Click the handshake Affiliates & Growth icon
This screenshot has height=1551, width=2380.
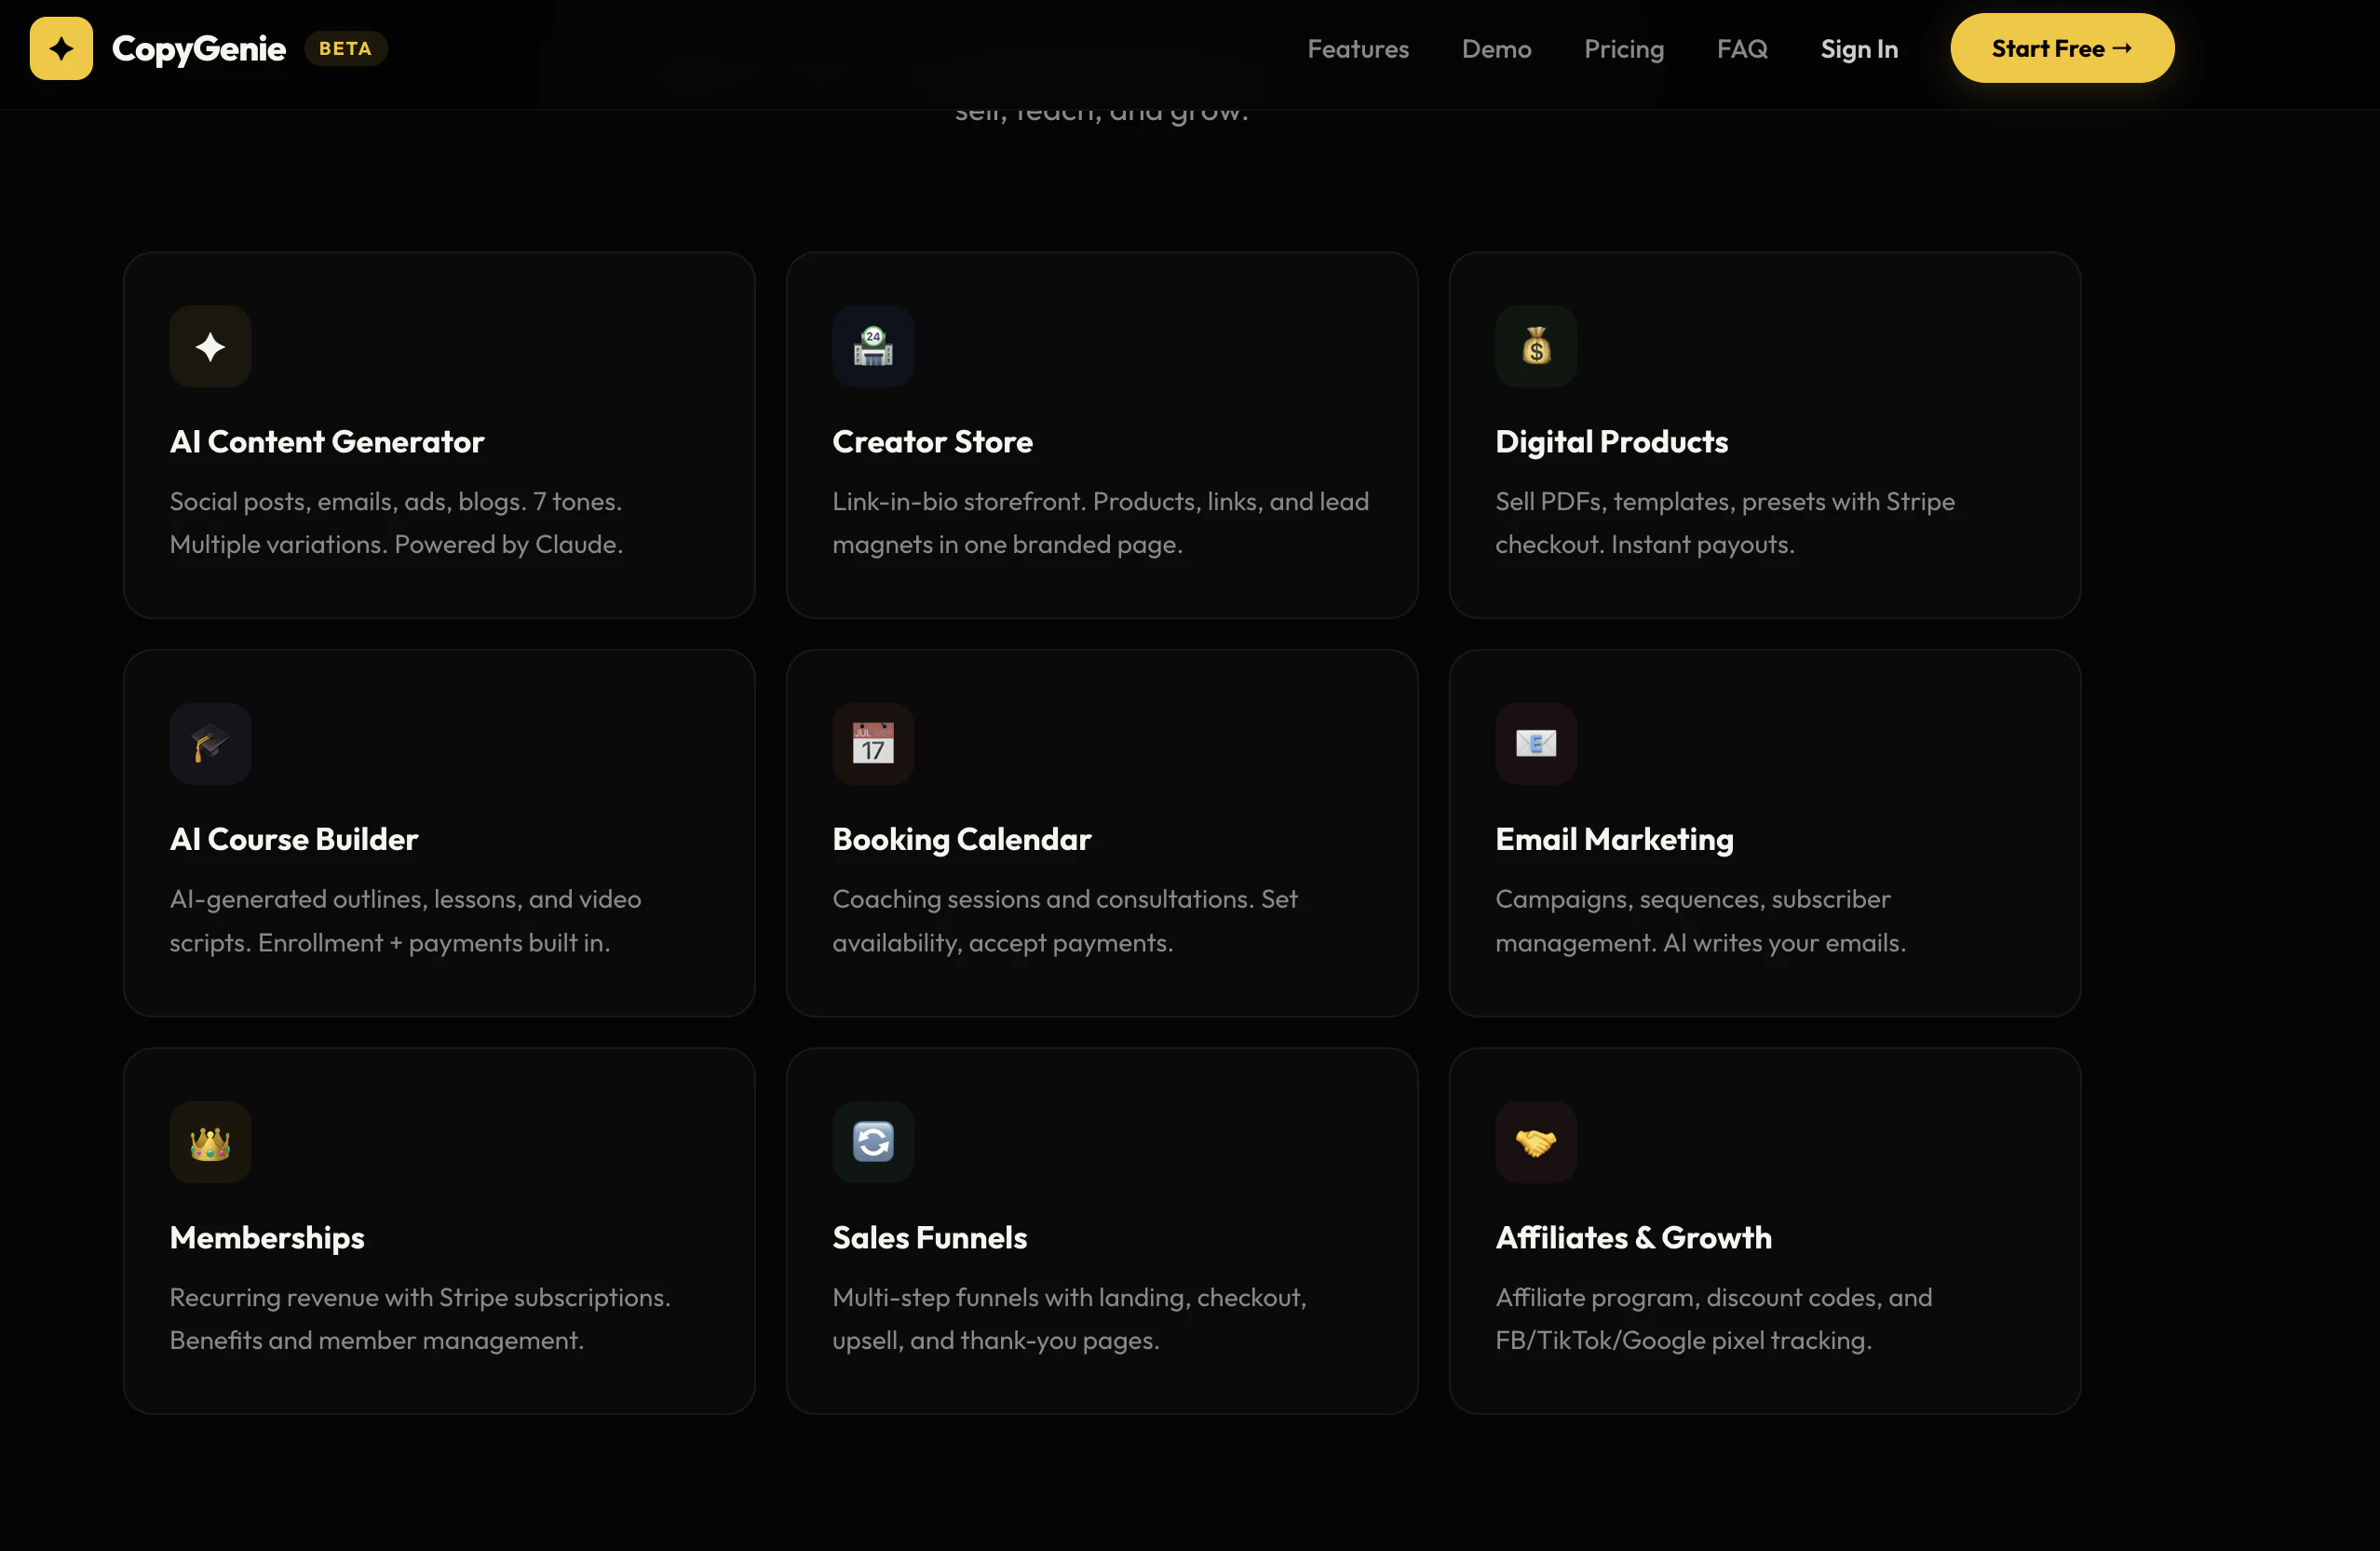[x=1536, y=1142]
